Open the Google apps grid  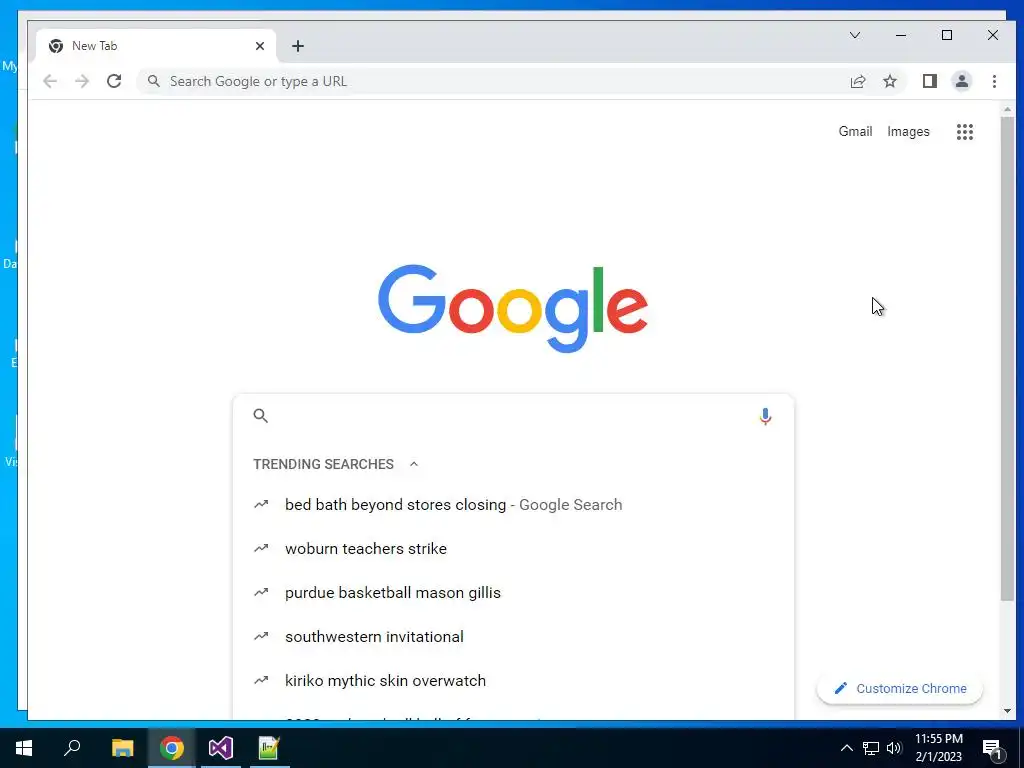(965, 132)
